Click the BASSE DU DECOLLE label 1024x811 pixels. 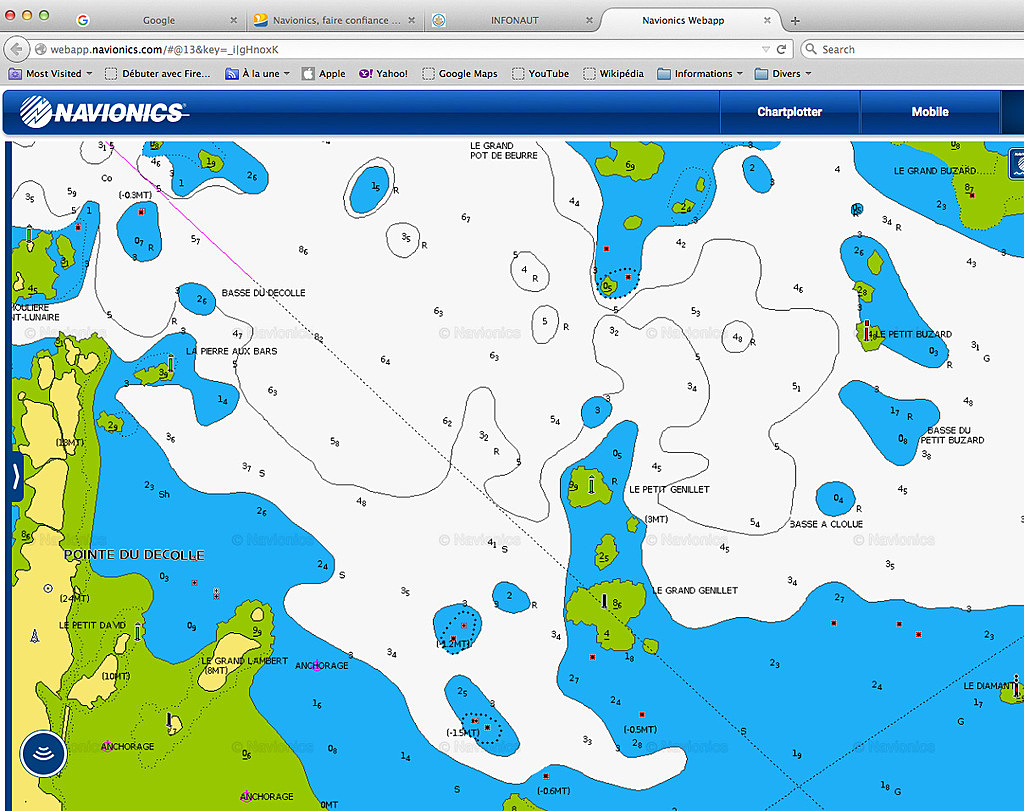263,293
